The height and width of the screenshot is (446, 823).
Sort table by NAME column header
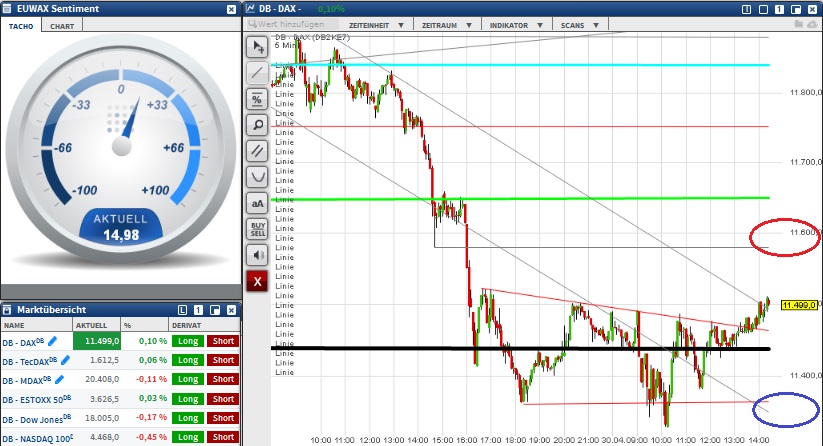point(37,325)
